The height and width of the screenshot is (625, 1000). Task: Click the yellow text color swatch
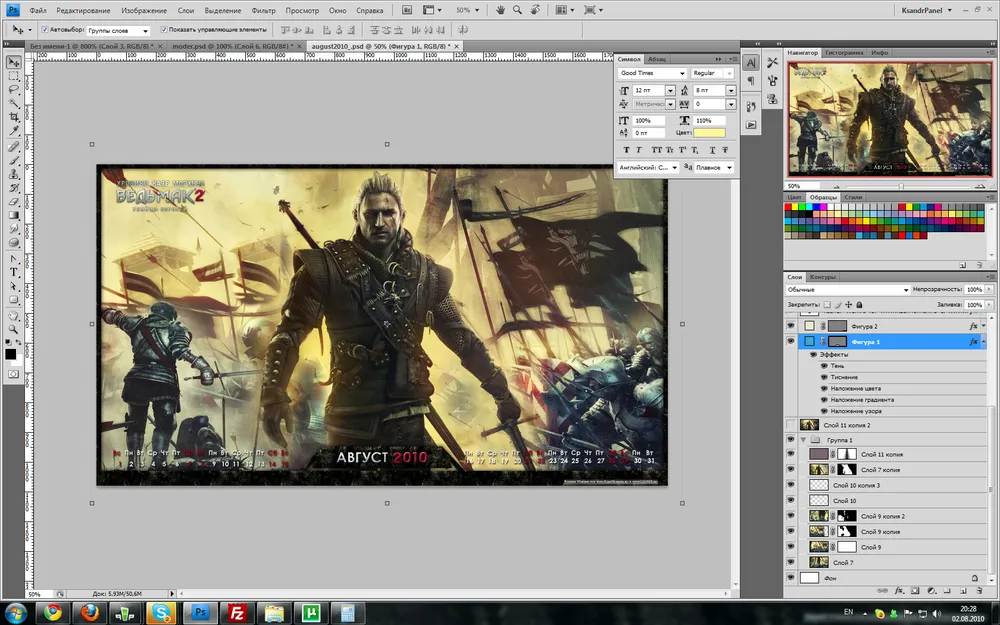[709, 132]
